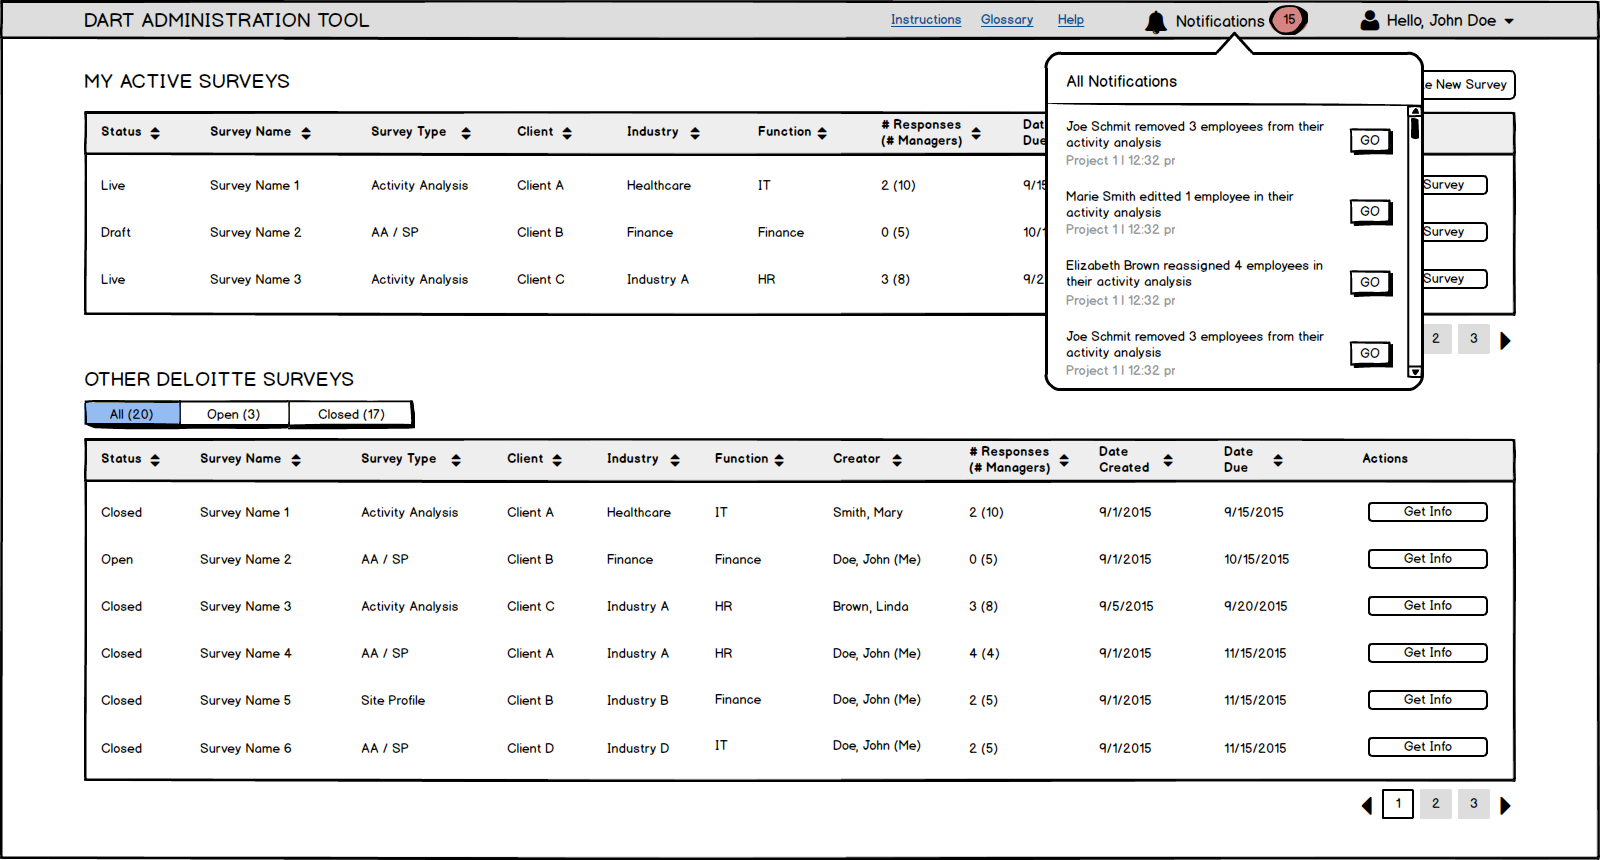Click Brown, Linda creator cell
Image resolution: width=1600 pixels, height=860 pixels.
click(870, 607)
